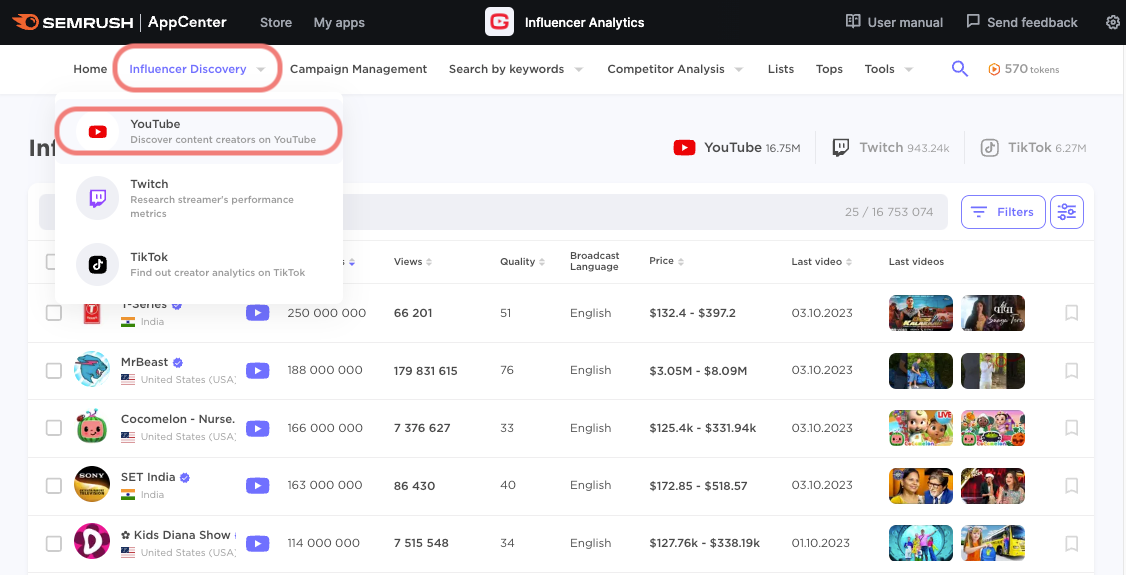Click the search magnifier icon
Viewport: 1126px width, 575px height.
click(x=959, y=69)
